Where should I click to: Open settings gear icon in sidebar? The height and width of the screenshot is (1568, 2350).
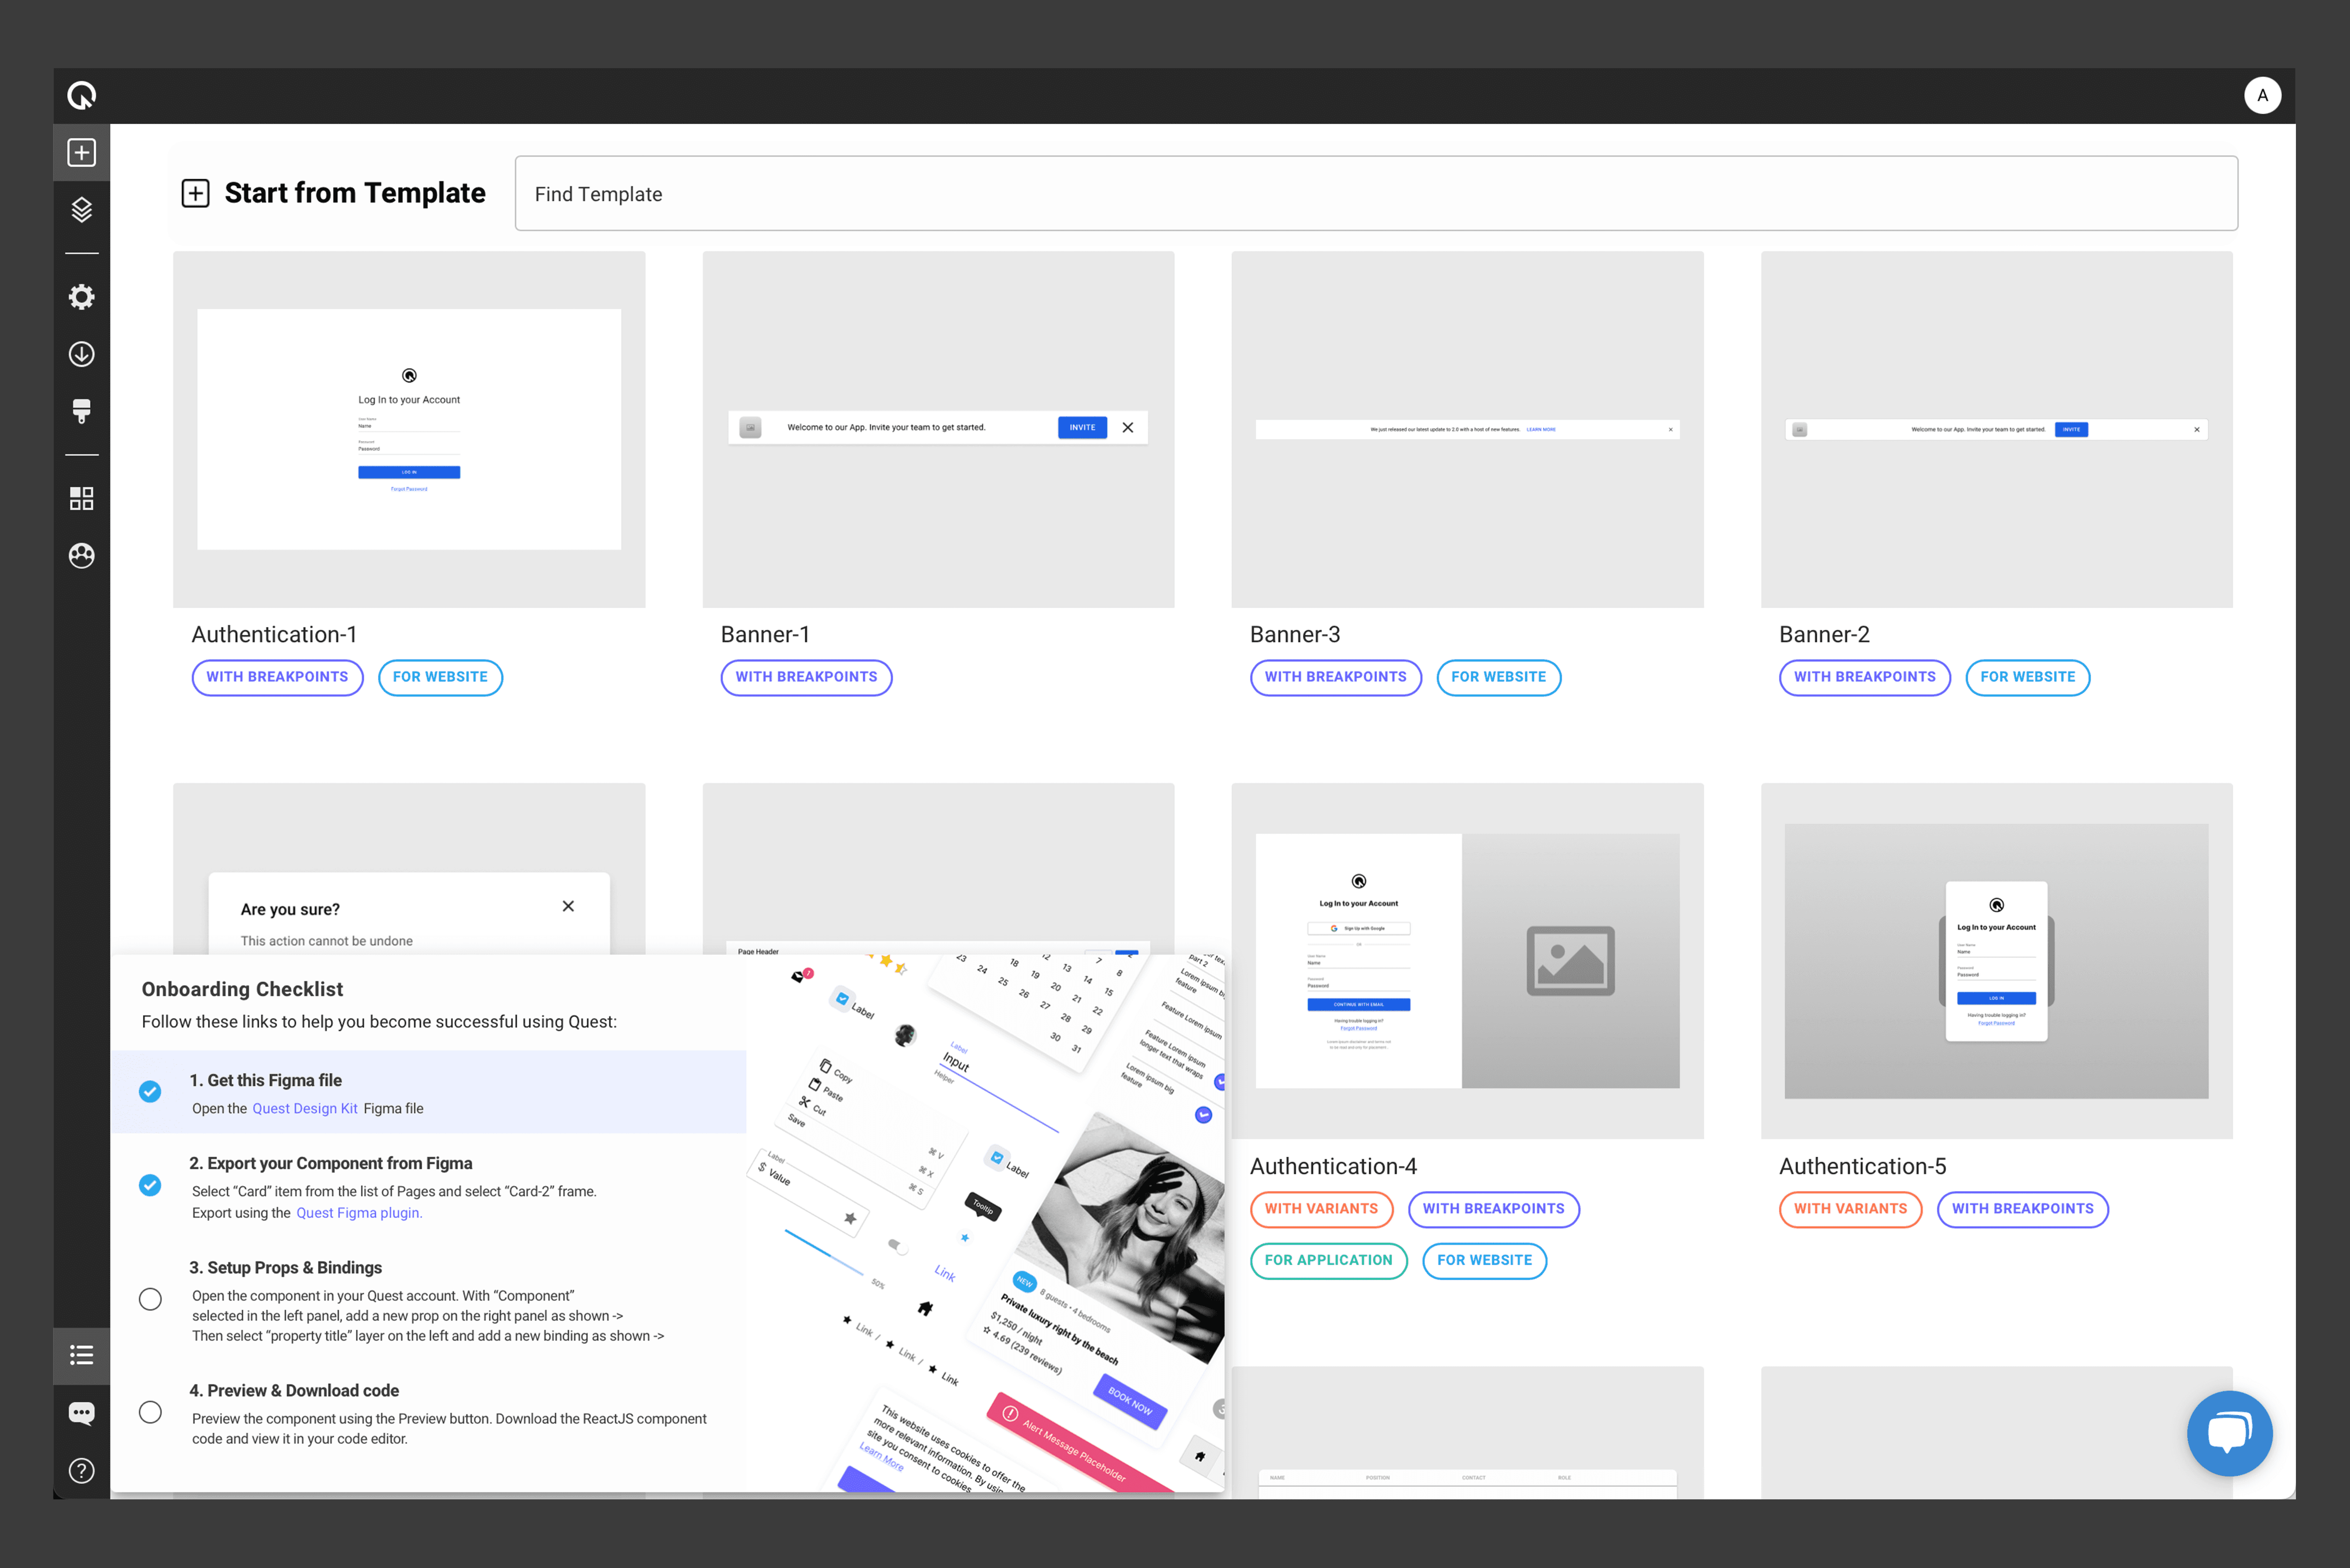[x=81, y=297]
